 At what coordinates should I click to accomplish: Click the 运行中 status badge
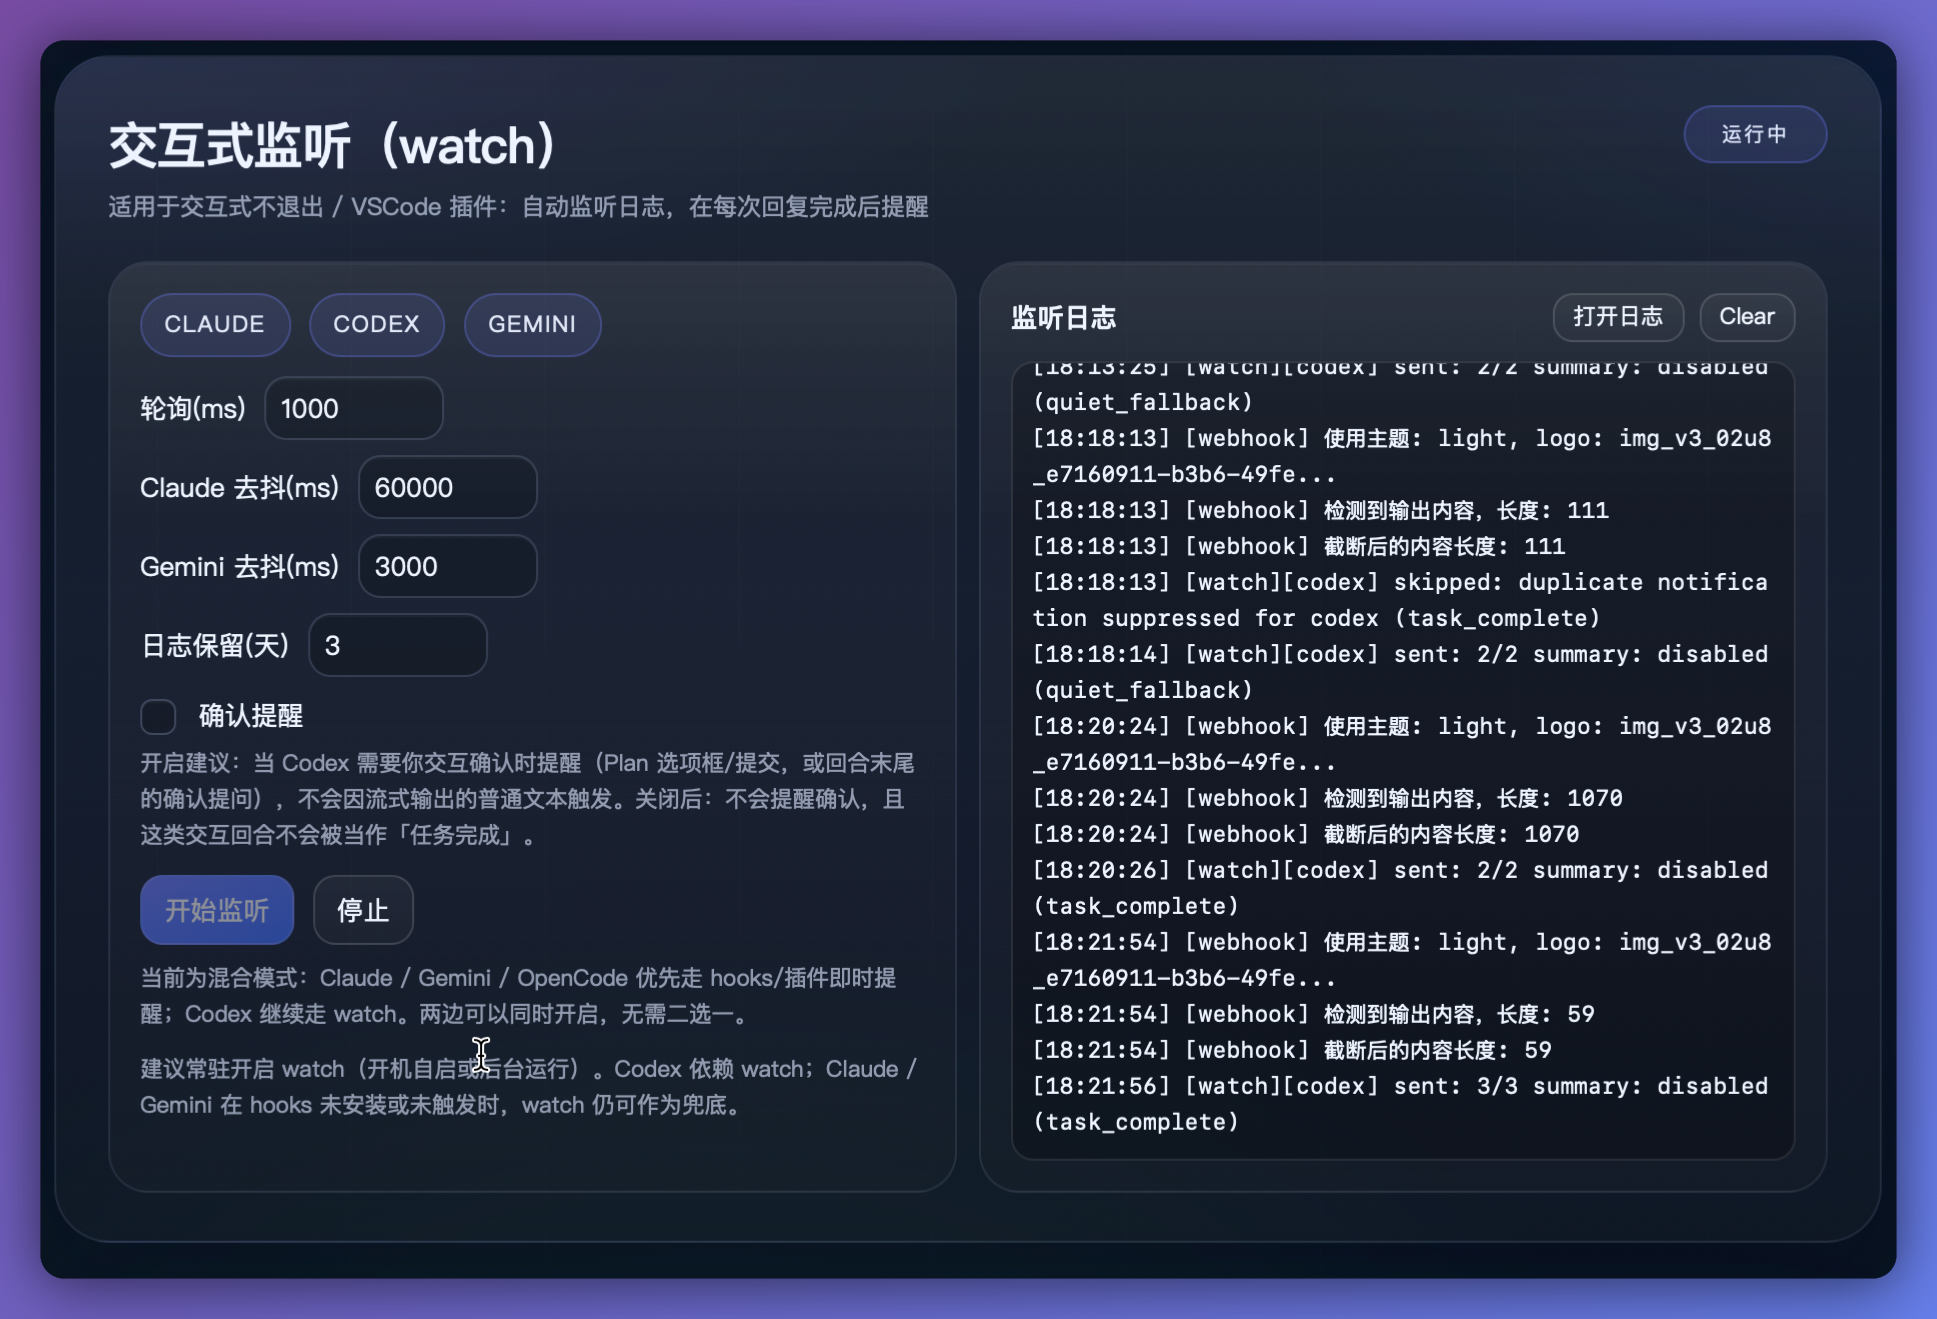click(x=1755, y=134)
